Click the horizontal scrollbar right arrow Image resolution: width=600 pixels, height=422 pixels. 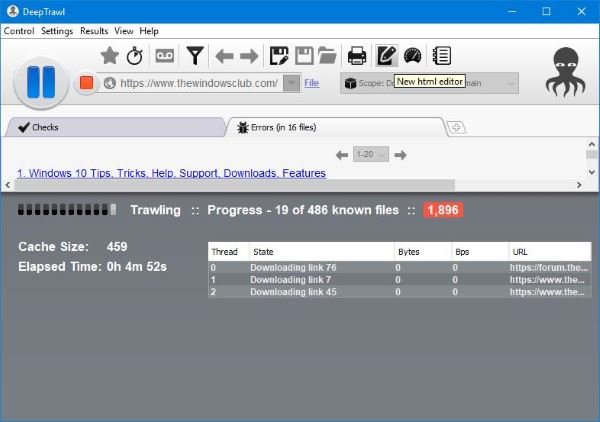pyautogui.click(x=579, y=185)
